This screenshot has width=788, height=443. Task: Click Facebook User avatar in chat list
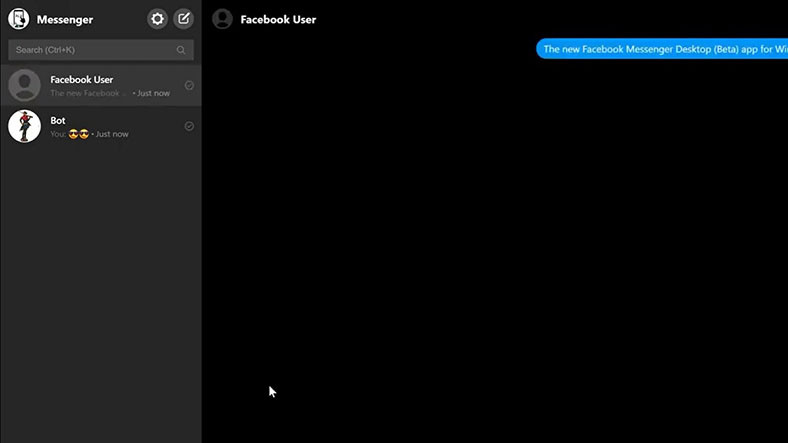24,85
